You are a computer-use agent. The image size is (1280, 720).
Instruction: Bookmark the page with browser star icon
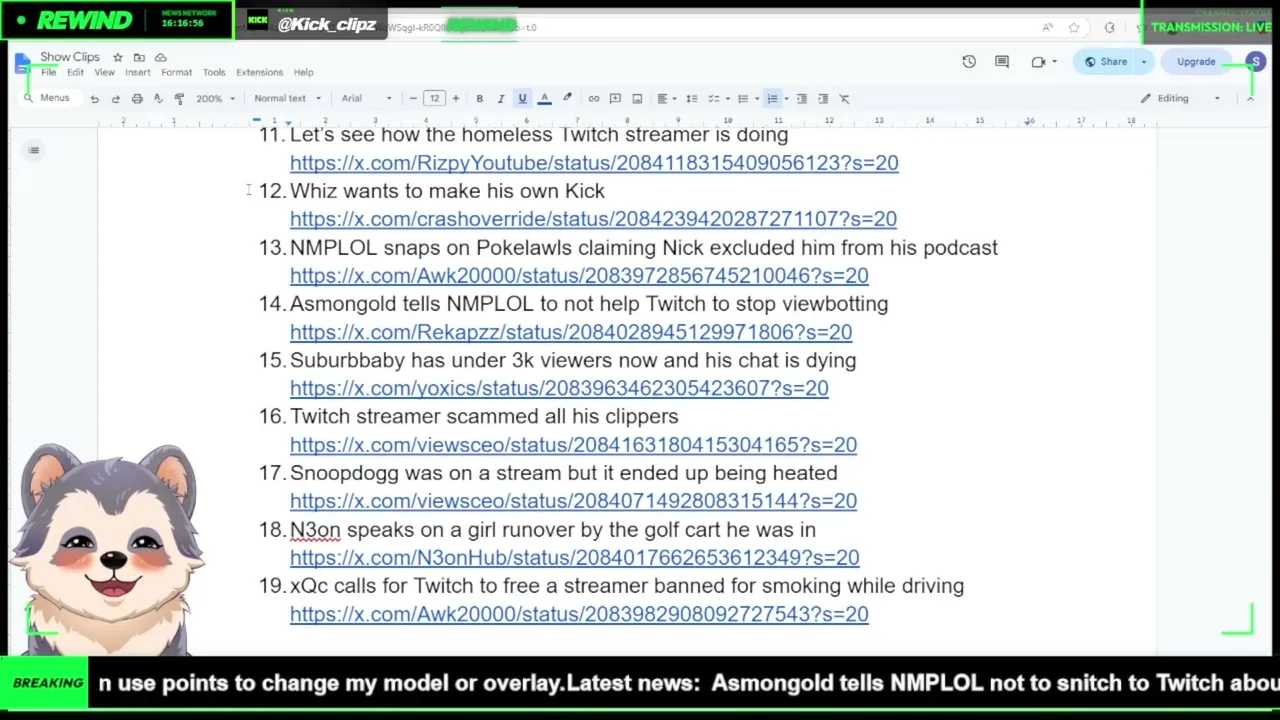[1074, 28]
